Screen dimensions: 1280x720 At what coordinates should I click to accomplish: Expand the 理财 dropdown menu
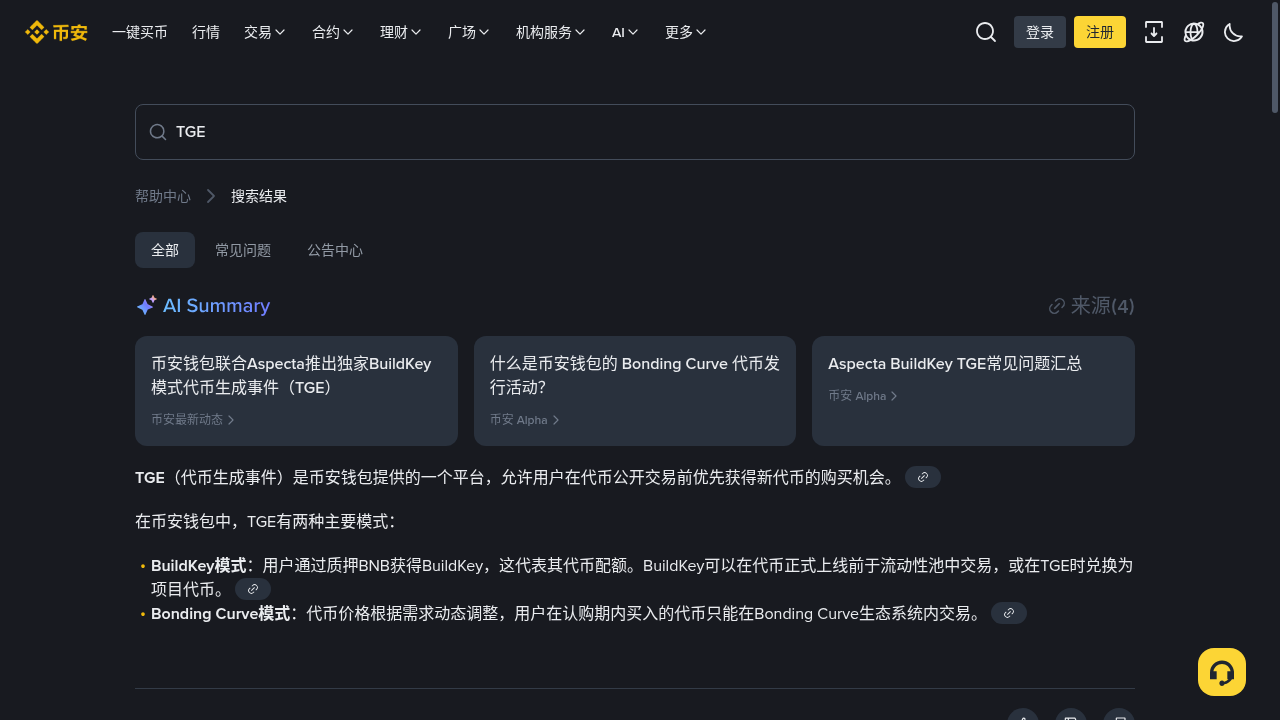[401, 32]
